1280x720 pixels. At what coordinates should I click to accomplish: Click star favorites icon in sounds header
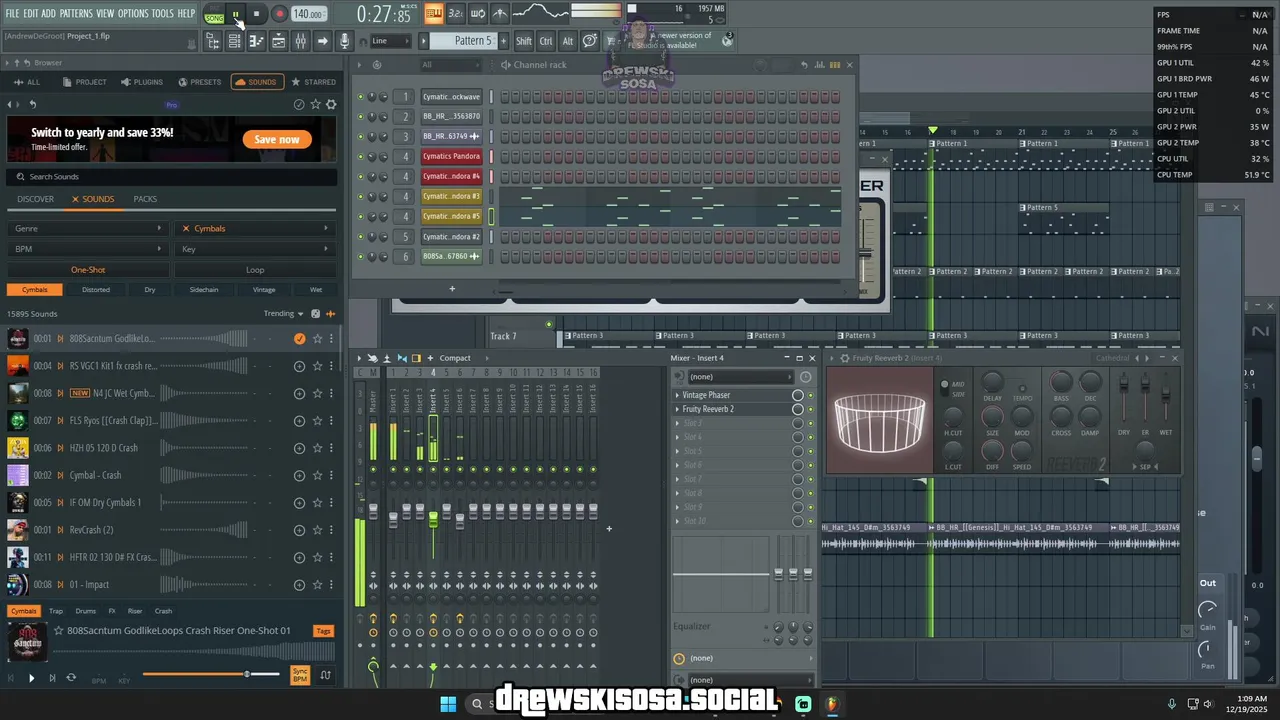click(316, 104)
